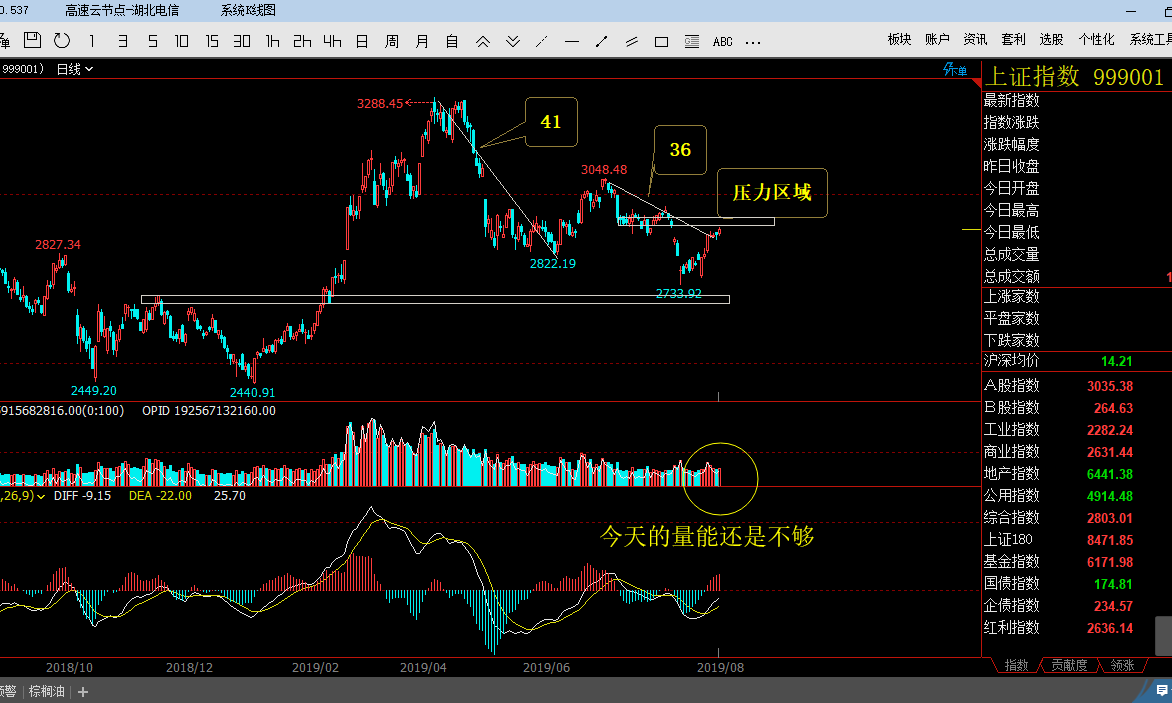Image resolution: width=1172 pixels, height=703 pixels.
Task: Open the more tools ellipsis menu
Action: pos(753,42)
